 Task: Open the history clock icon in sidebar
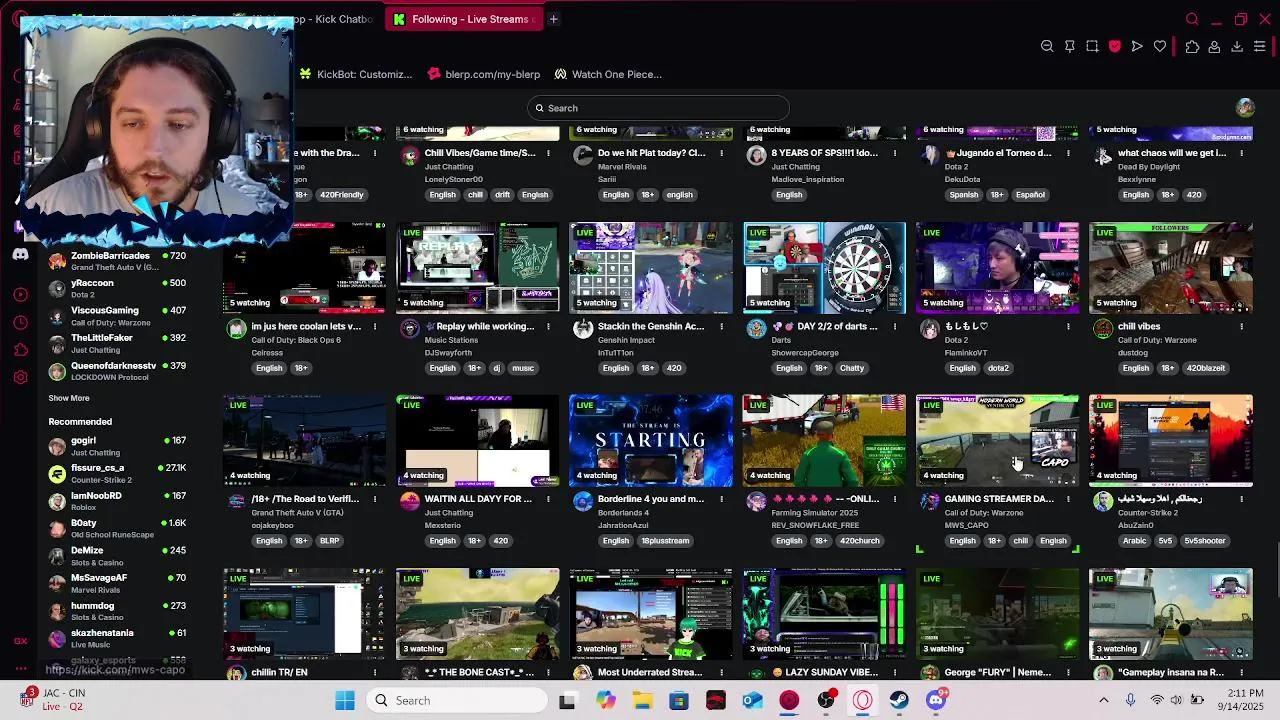point(20,322)
